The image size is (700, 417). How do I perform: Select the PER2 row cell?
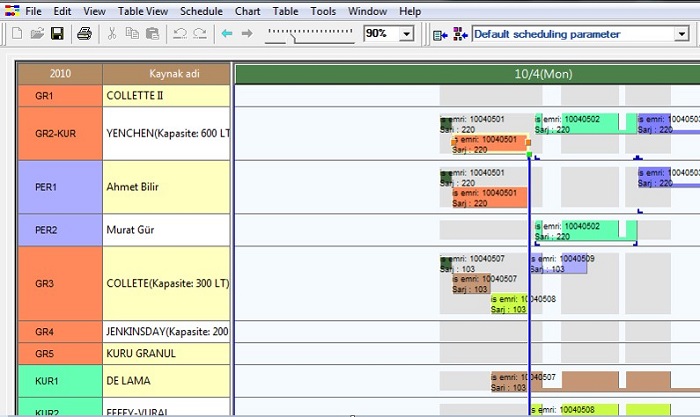pyautogui.click(x=60, y=230)
